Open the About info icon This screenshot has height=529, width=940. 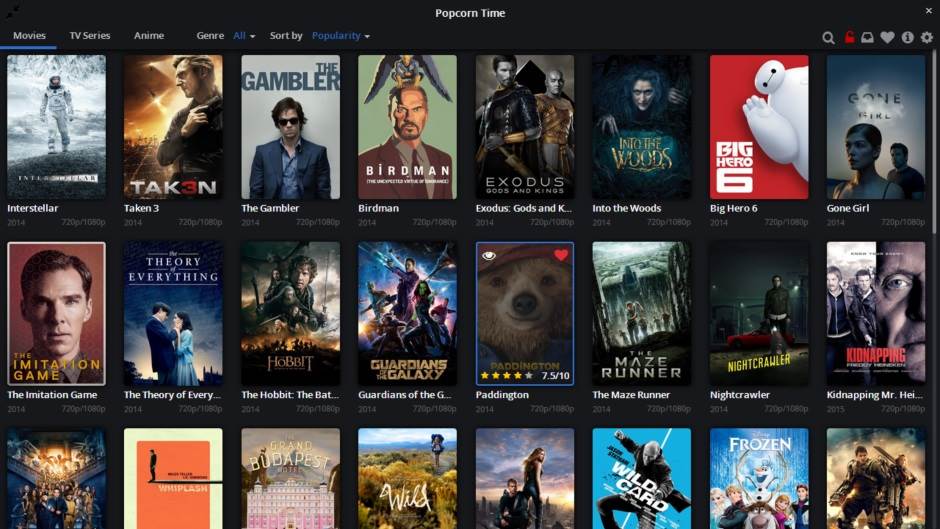[x=907, y=37]
